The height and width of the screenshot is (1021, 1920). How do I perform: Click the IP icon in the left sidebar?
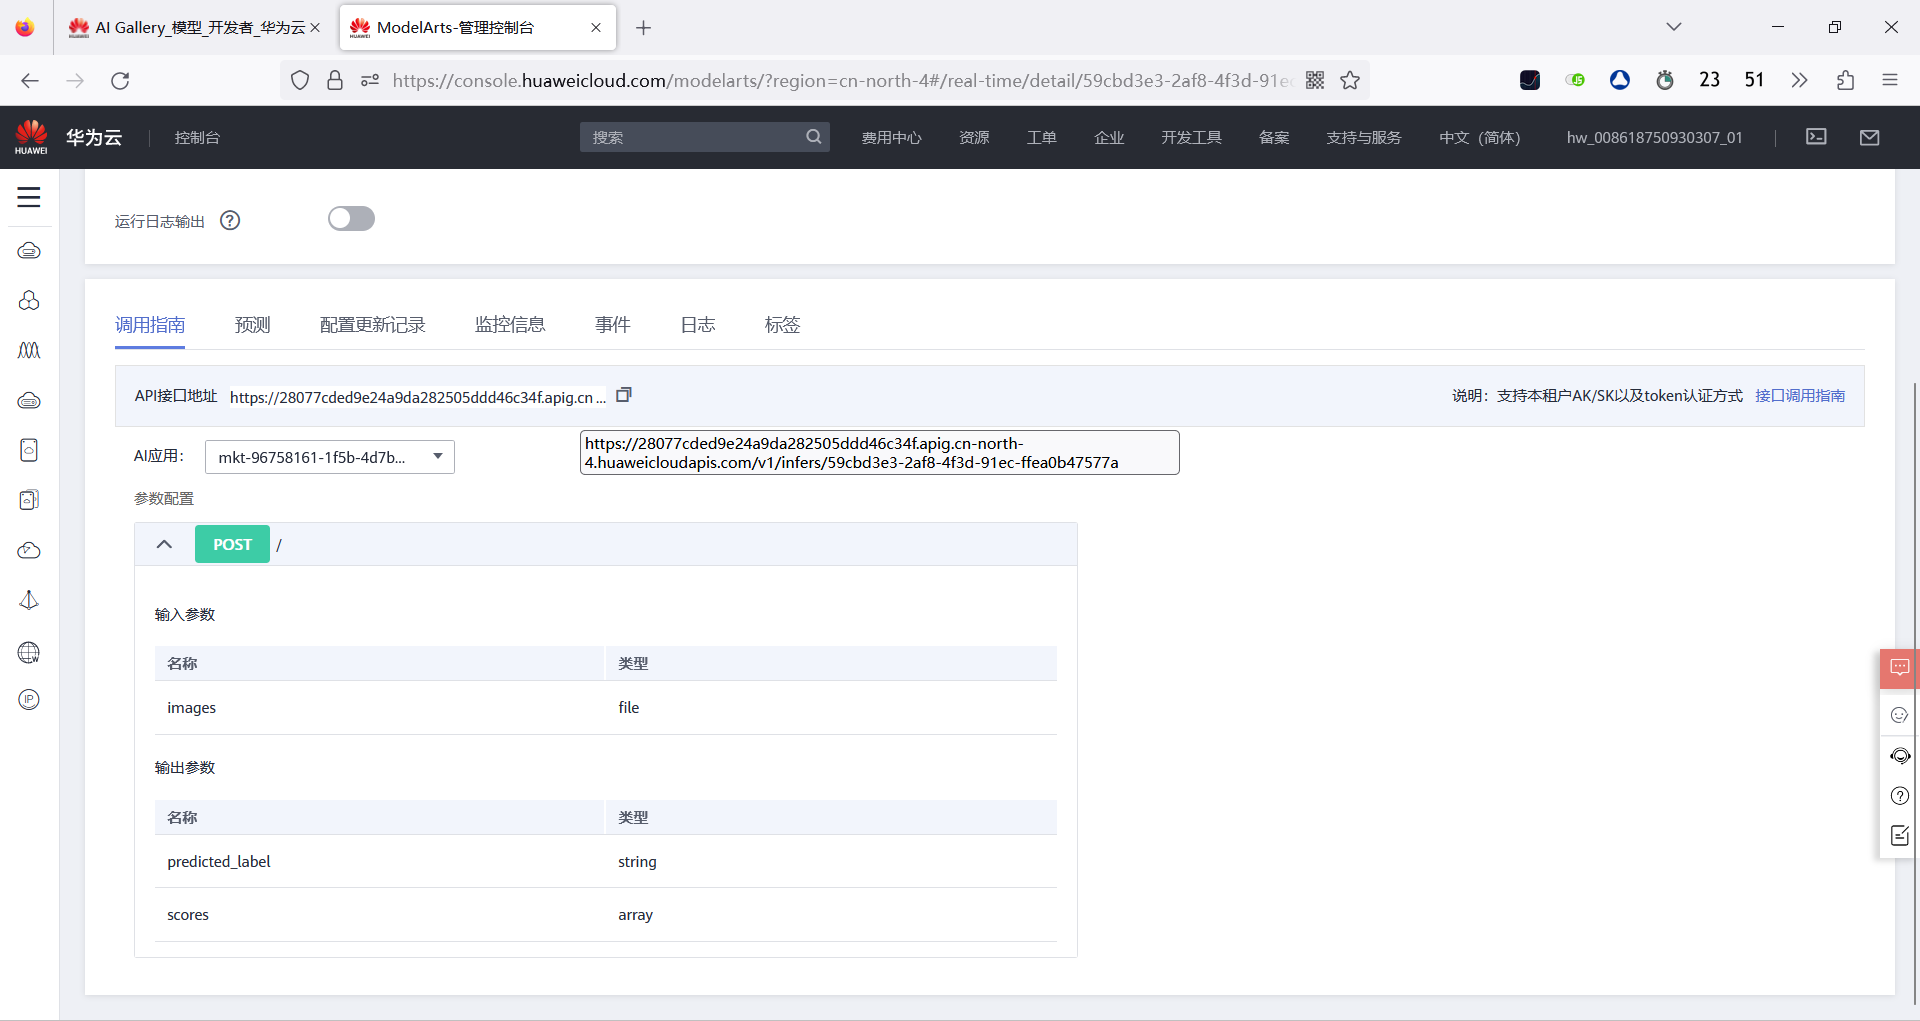point(29,700)
